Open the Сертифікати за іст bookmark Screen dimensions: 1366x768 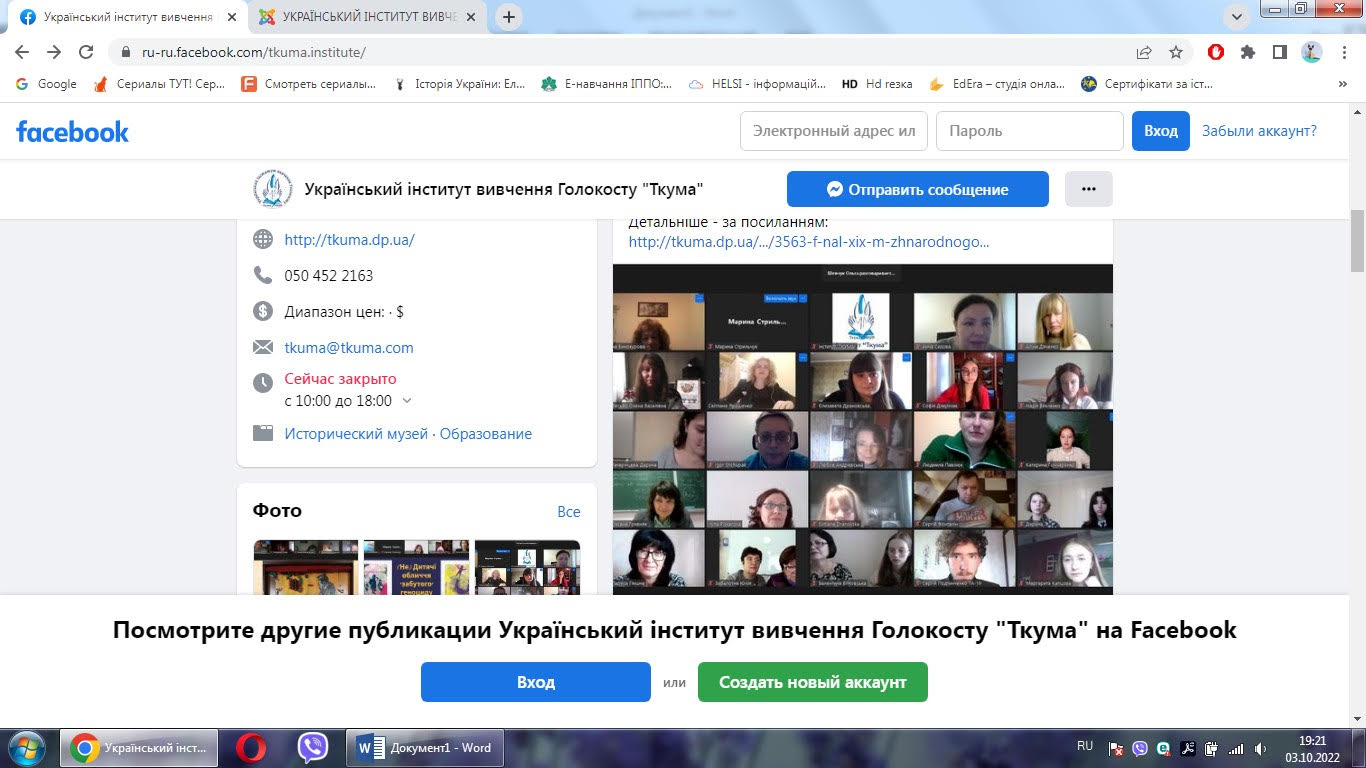pos(1147,84)
